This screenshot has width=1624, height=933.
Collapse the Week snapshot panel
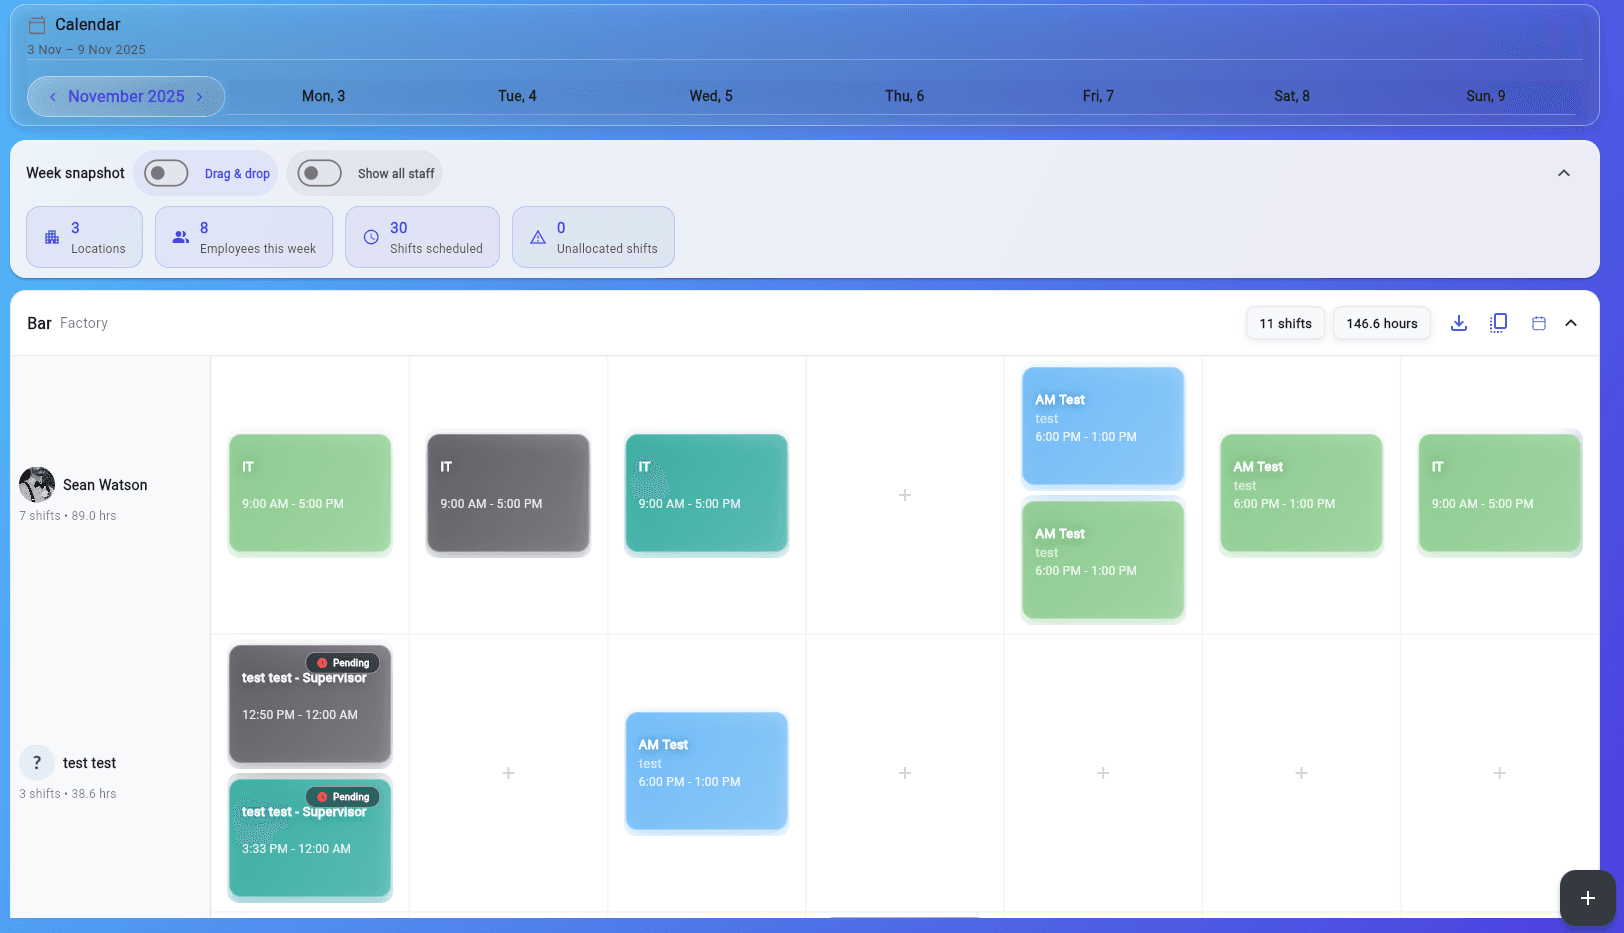click(1564, 173)
